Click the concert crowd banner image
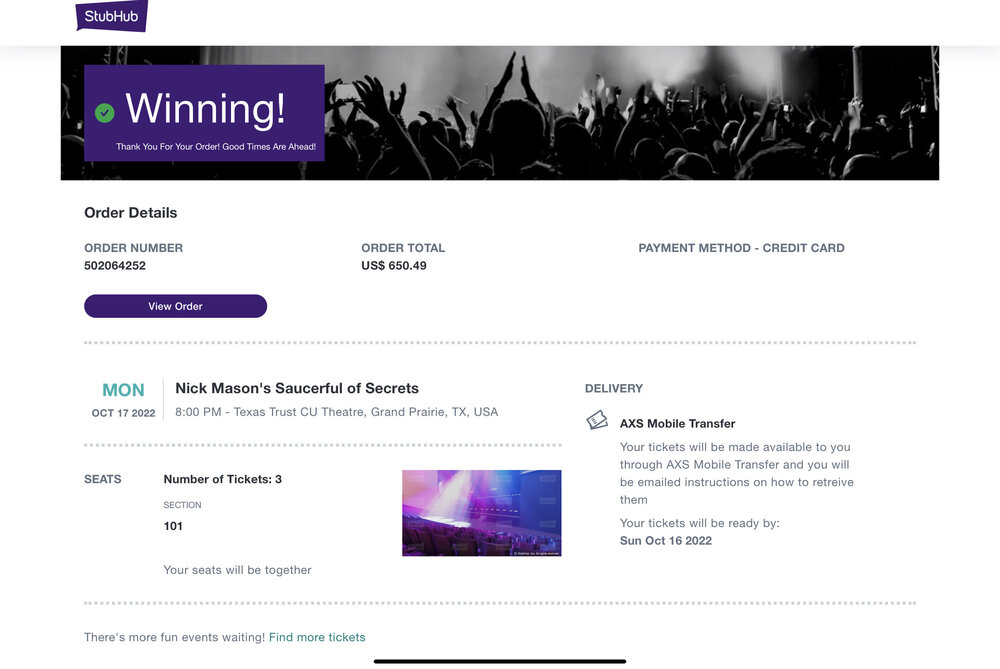This screenshot has width=1000, height=669. point(630,112)
